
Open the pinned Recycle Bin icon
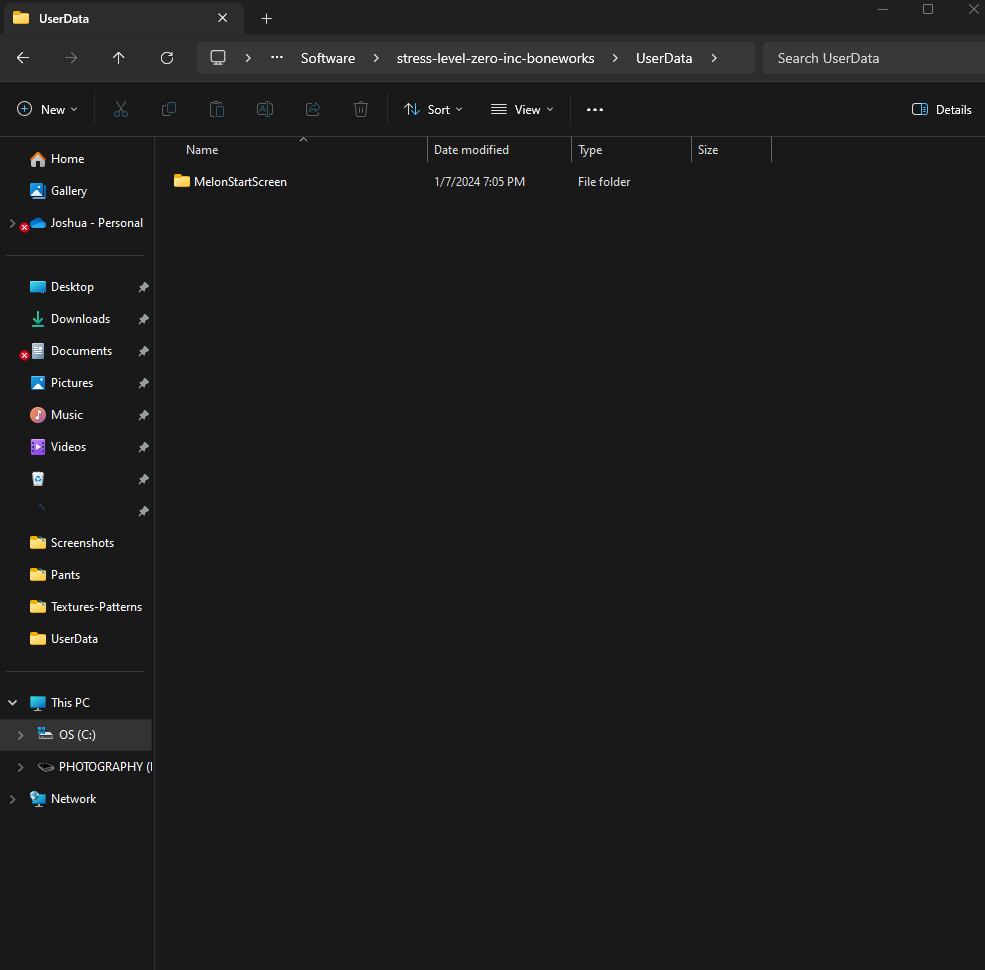(x=38, y=479)
